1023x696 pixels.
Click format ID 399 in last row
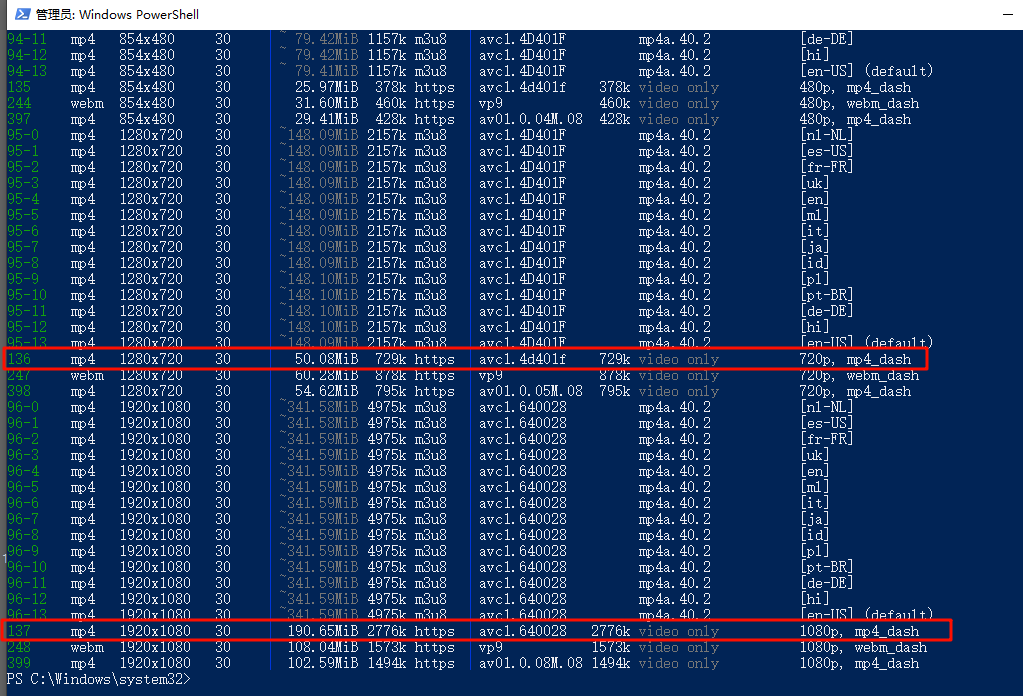[x=19, y=663]
